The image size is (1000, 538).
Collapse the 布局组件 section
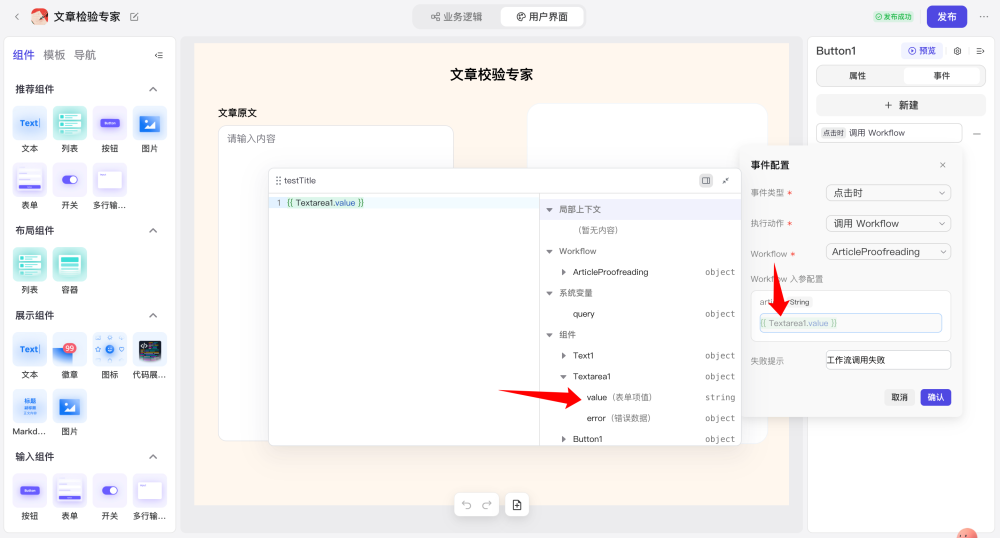[x=153, y=231]
